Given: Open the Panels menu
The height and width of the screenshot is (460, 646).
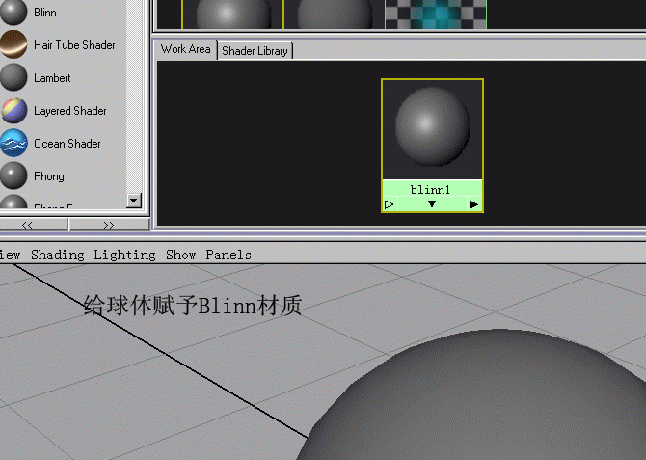Looking at the screenshot, I should tap(229, 255).
